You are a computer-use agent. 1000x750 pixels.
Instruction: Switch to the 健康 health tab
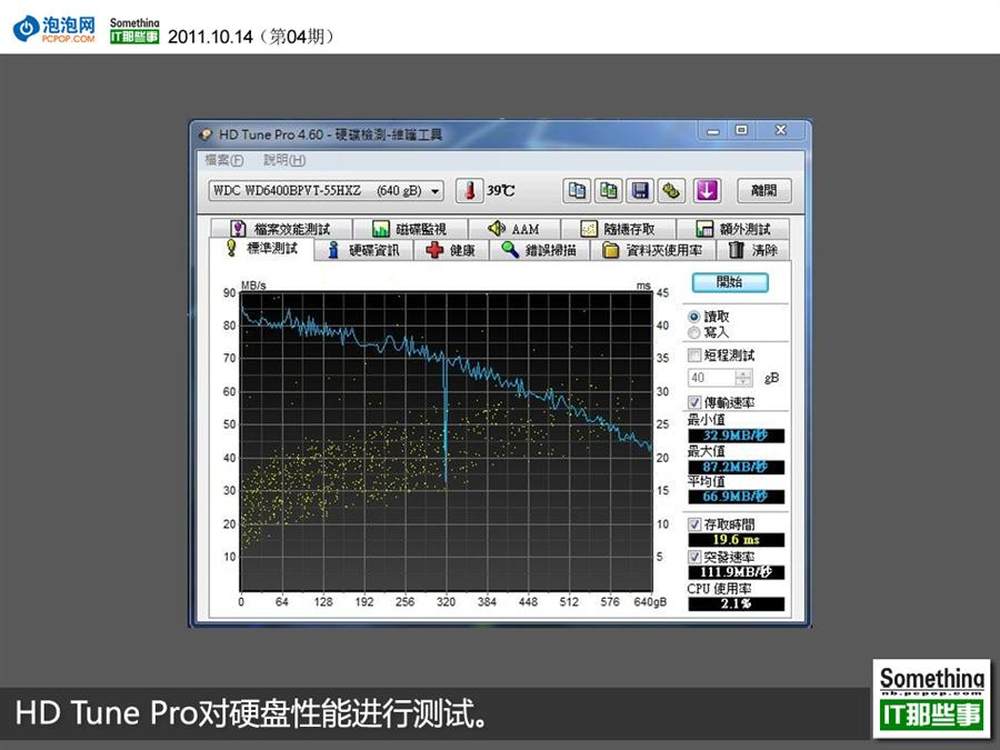tap(451, 250)
